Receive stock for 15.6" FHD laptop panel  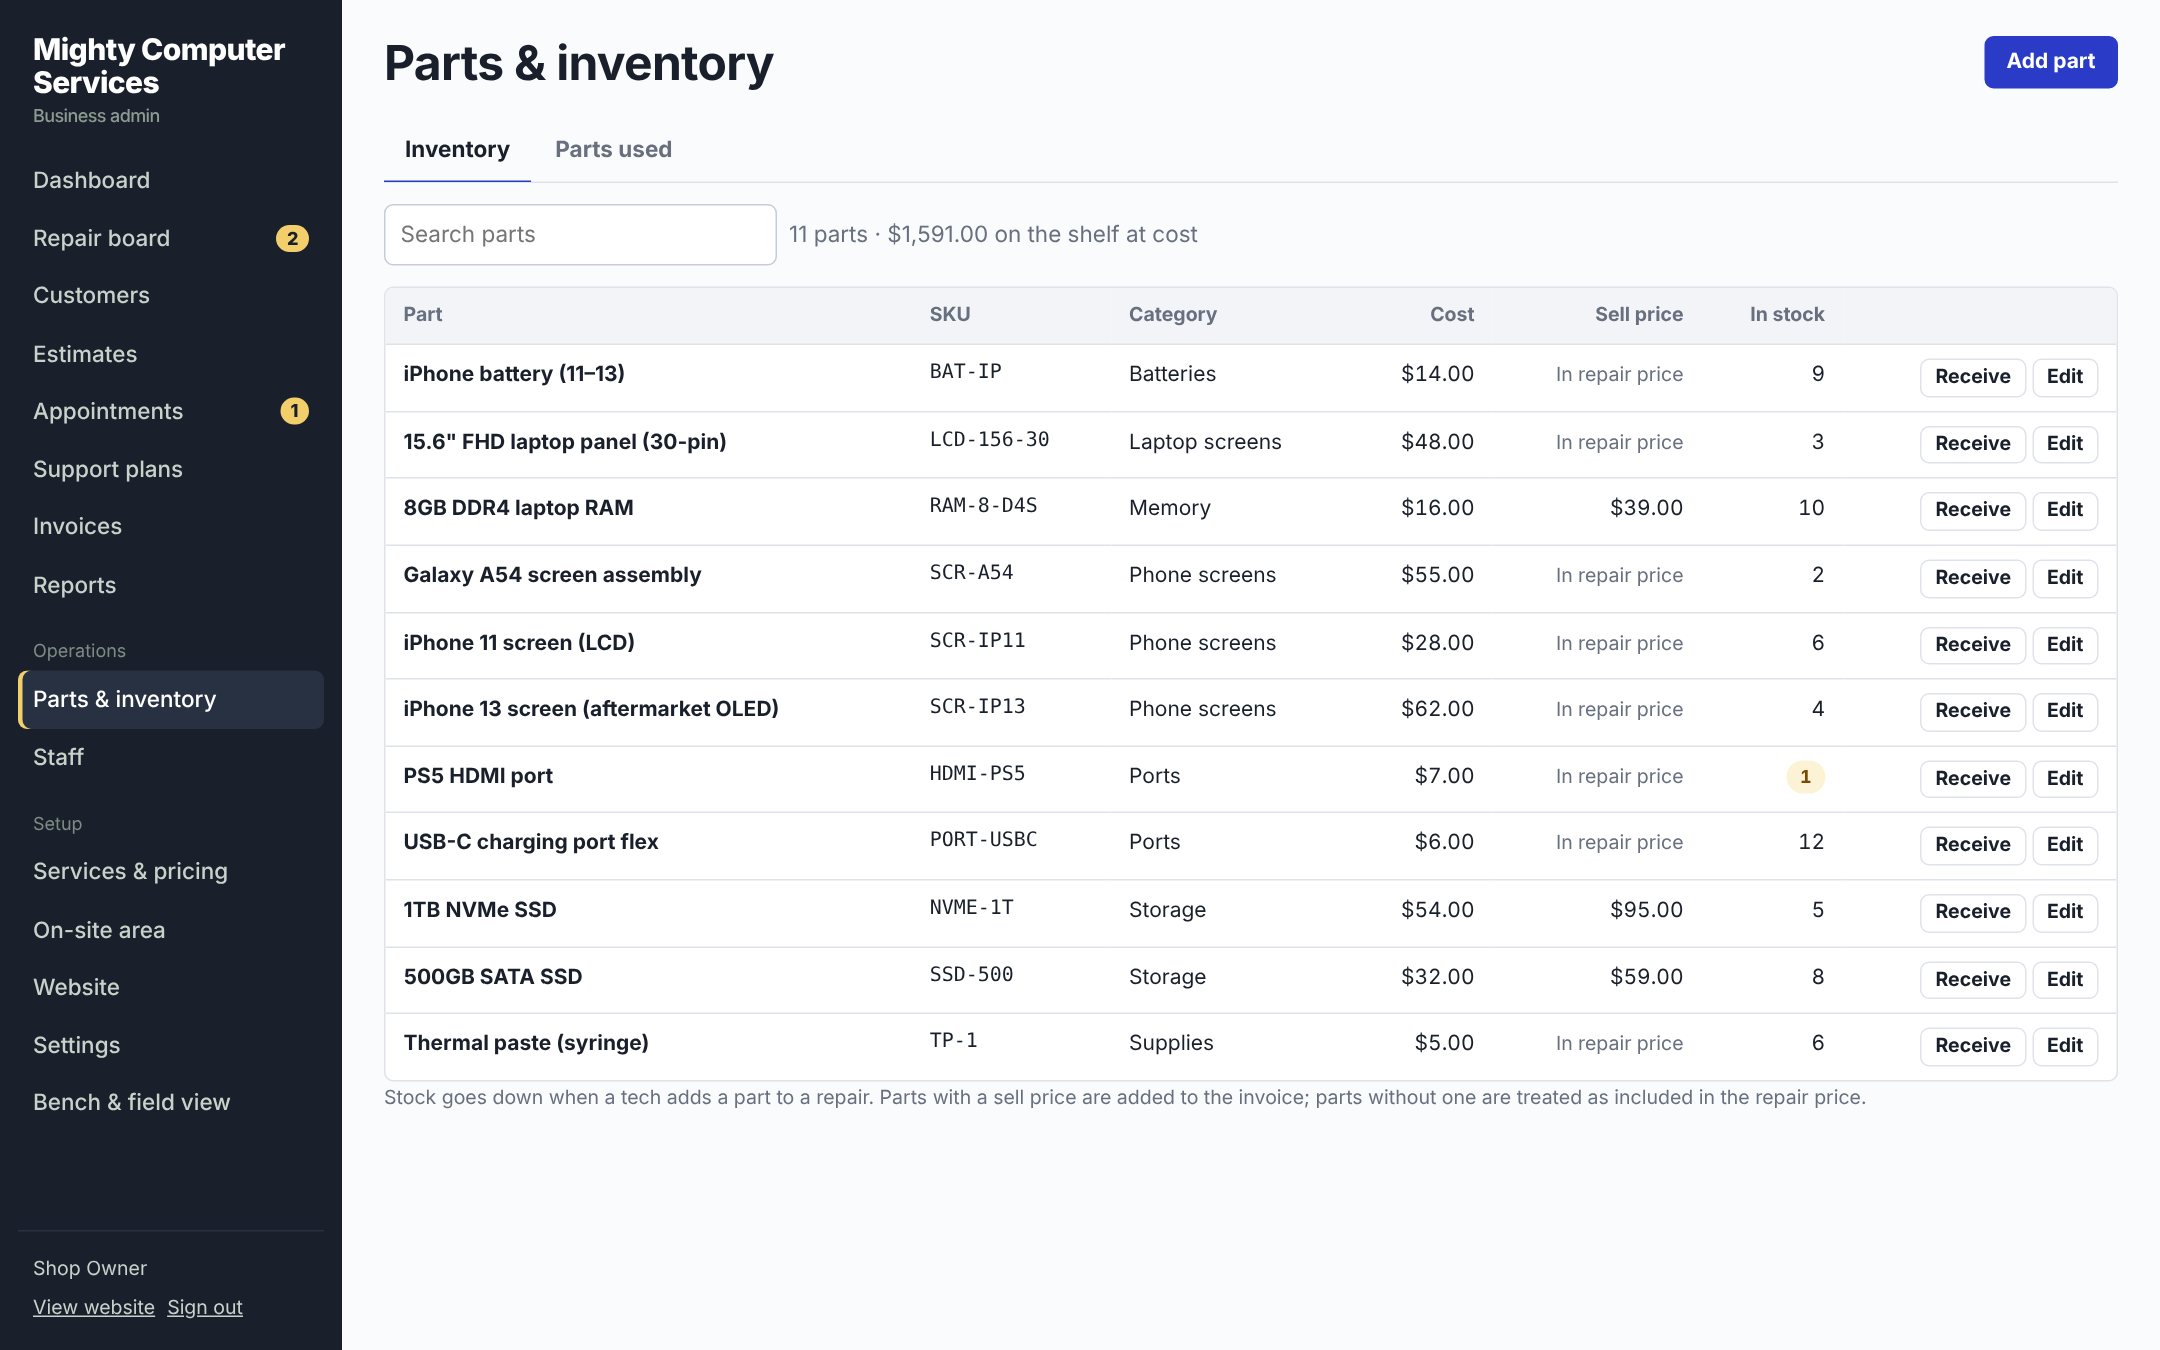click(1972, 444)
